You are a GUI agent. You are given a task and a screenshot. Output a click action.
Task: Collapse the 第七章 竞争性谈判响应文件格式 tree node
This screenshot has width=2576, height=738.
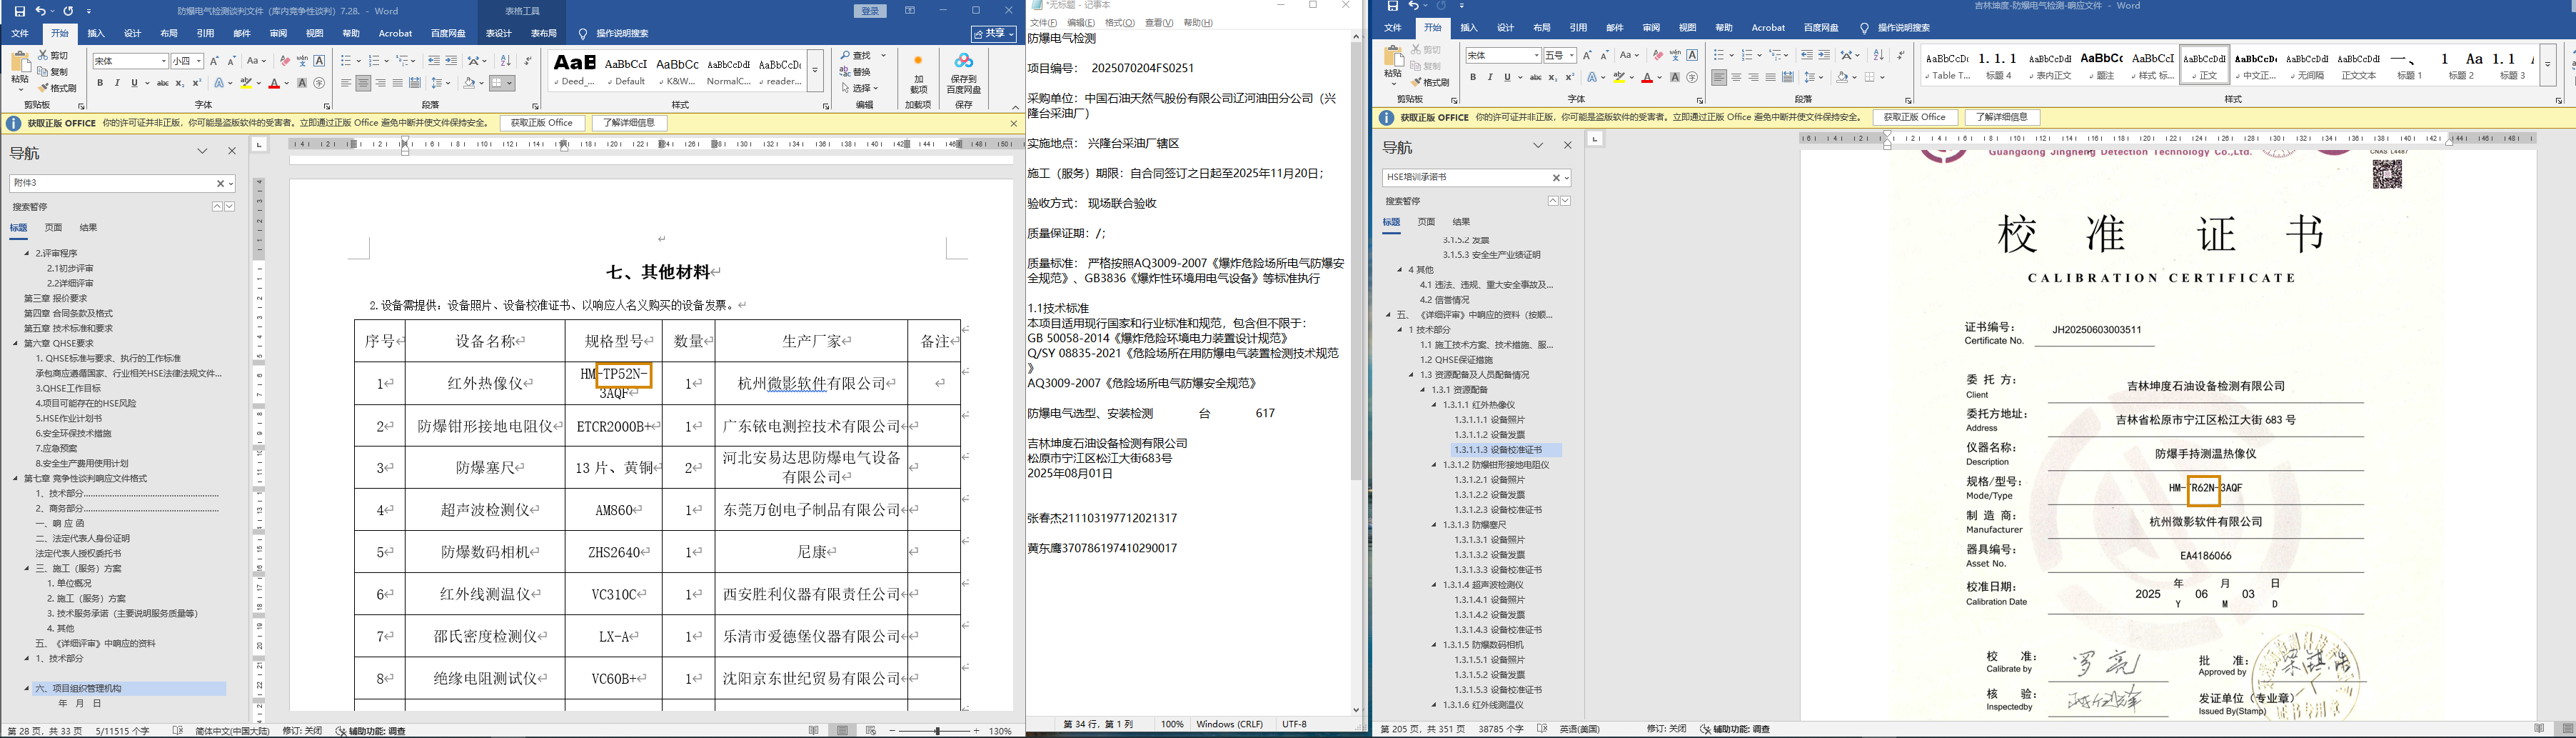coord(16,478)
